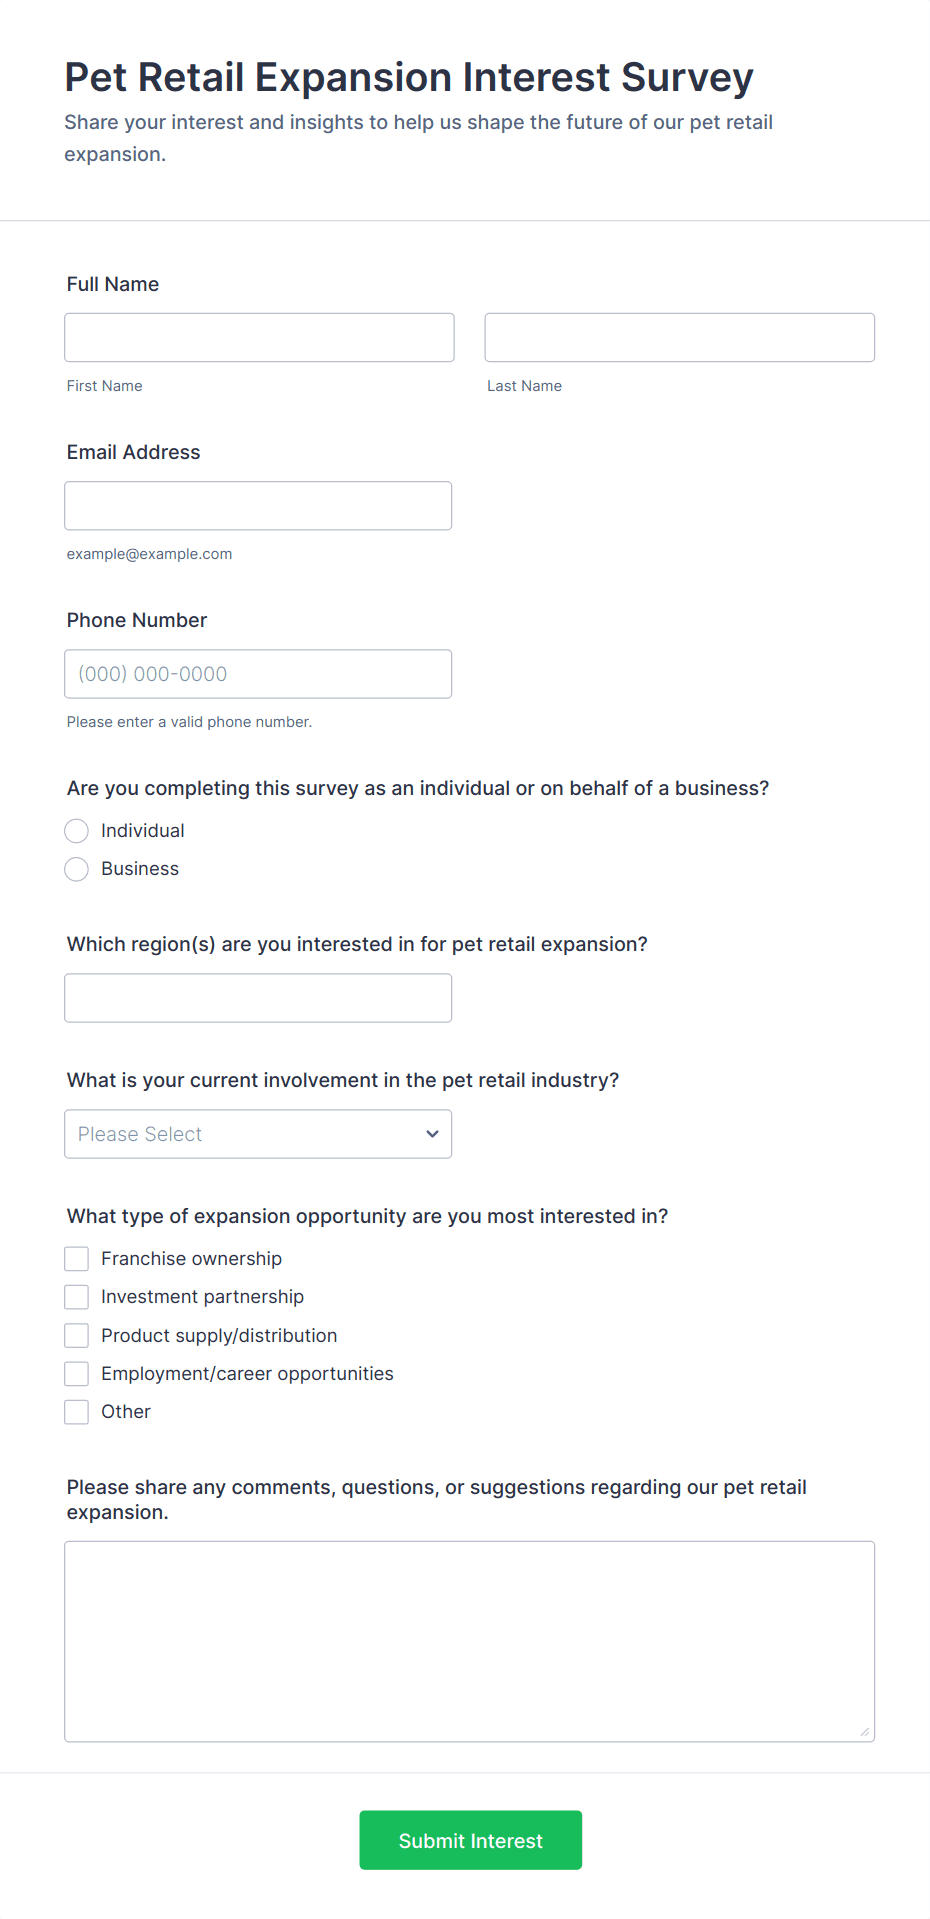Tick the Investment partnership checkbox

coord(77,1297)
